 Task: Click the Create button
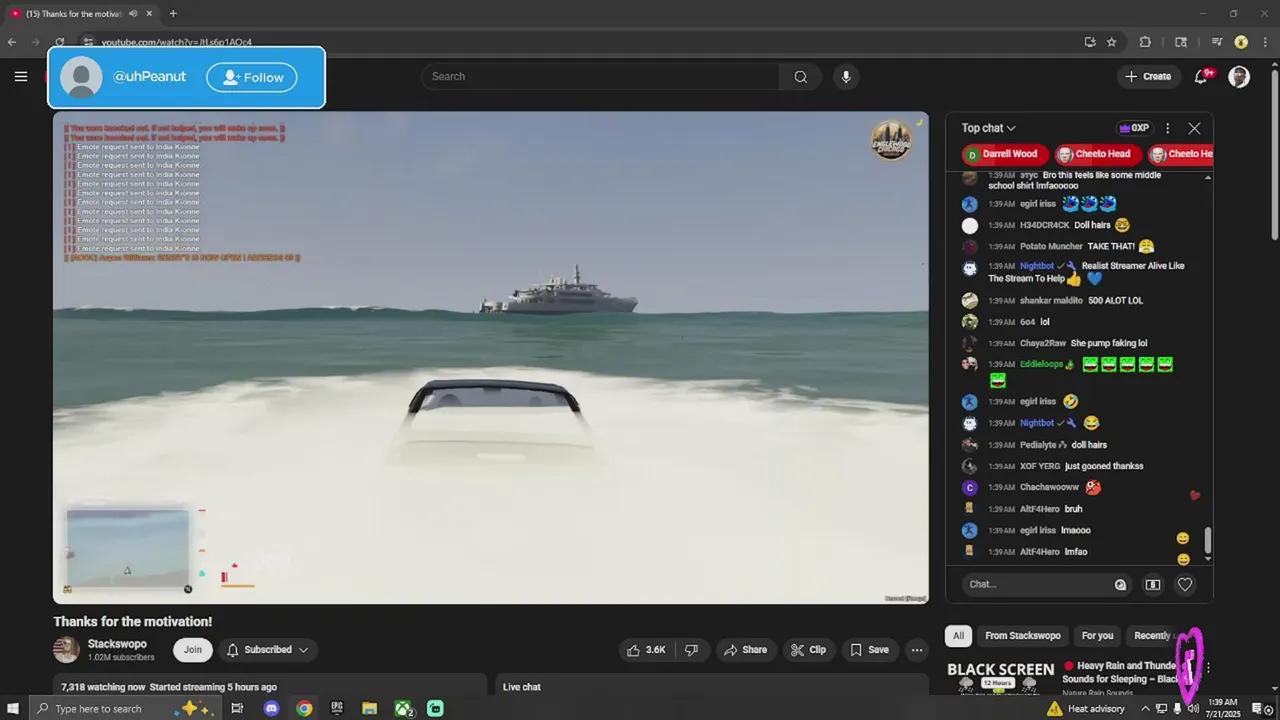(x=1147, y=77)
